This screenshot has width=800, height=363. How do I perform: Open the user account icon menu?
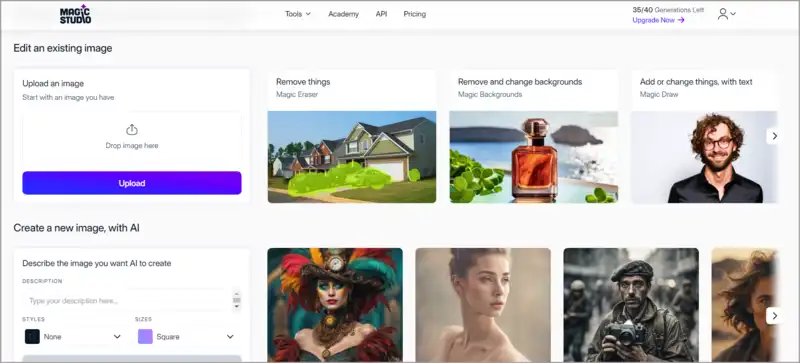point(722,14)
